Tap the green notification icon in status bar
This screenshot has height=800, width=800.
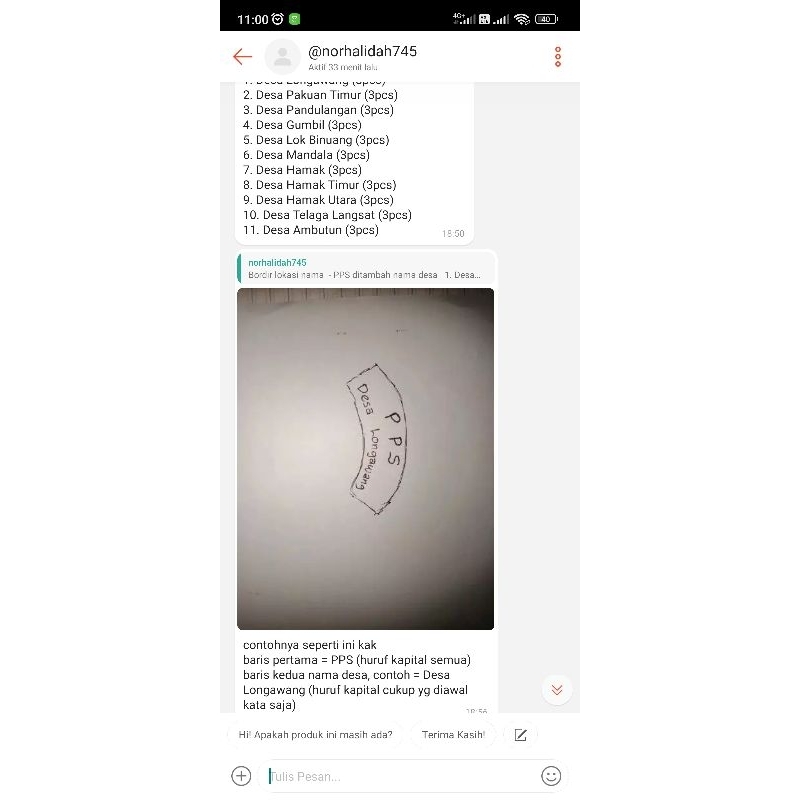(294, 19)
